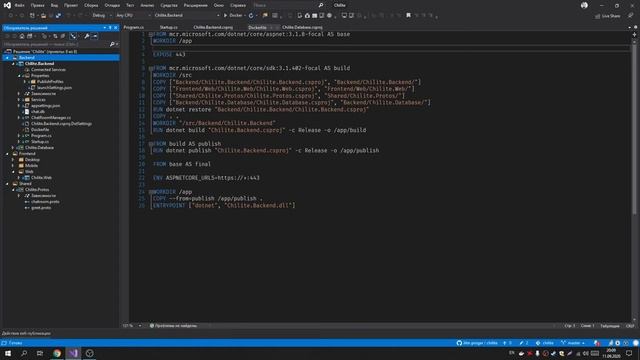Collapse the Chilite.Backend project node
The width and height of the screenshot is (640, 360).
13,64
